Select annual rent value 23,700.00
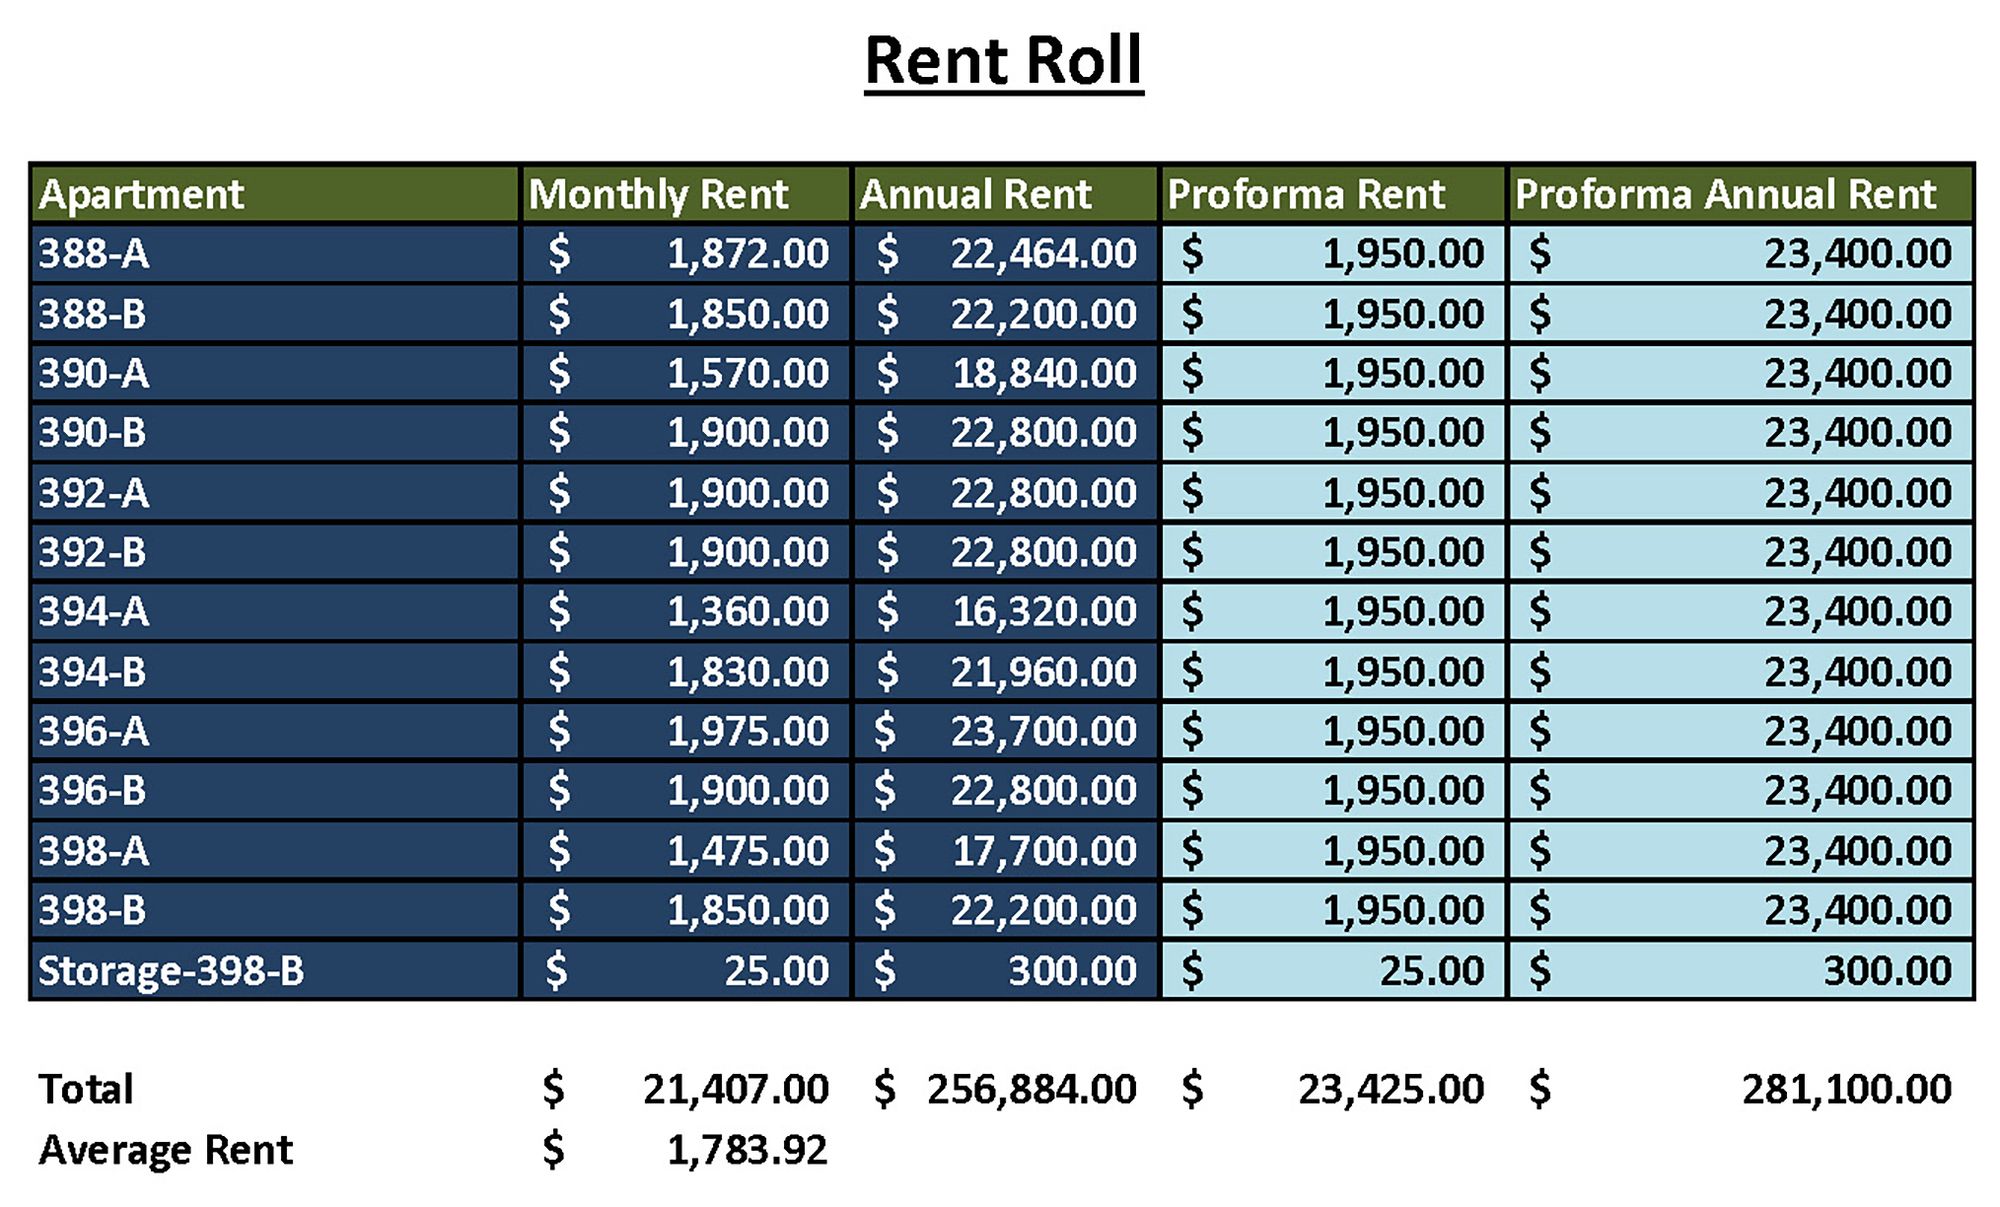 1043,731
